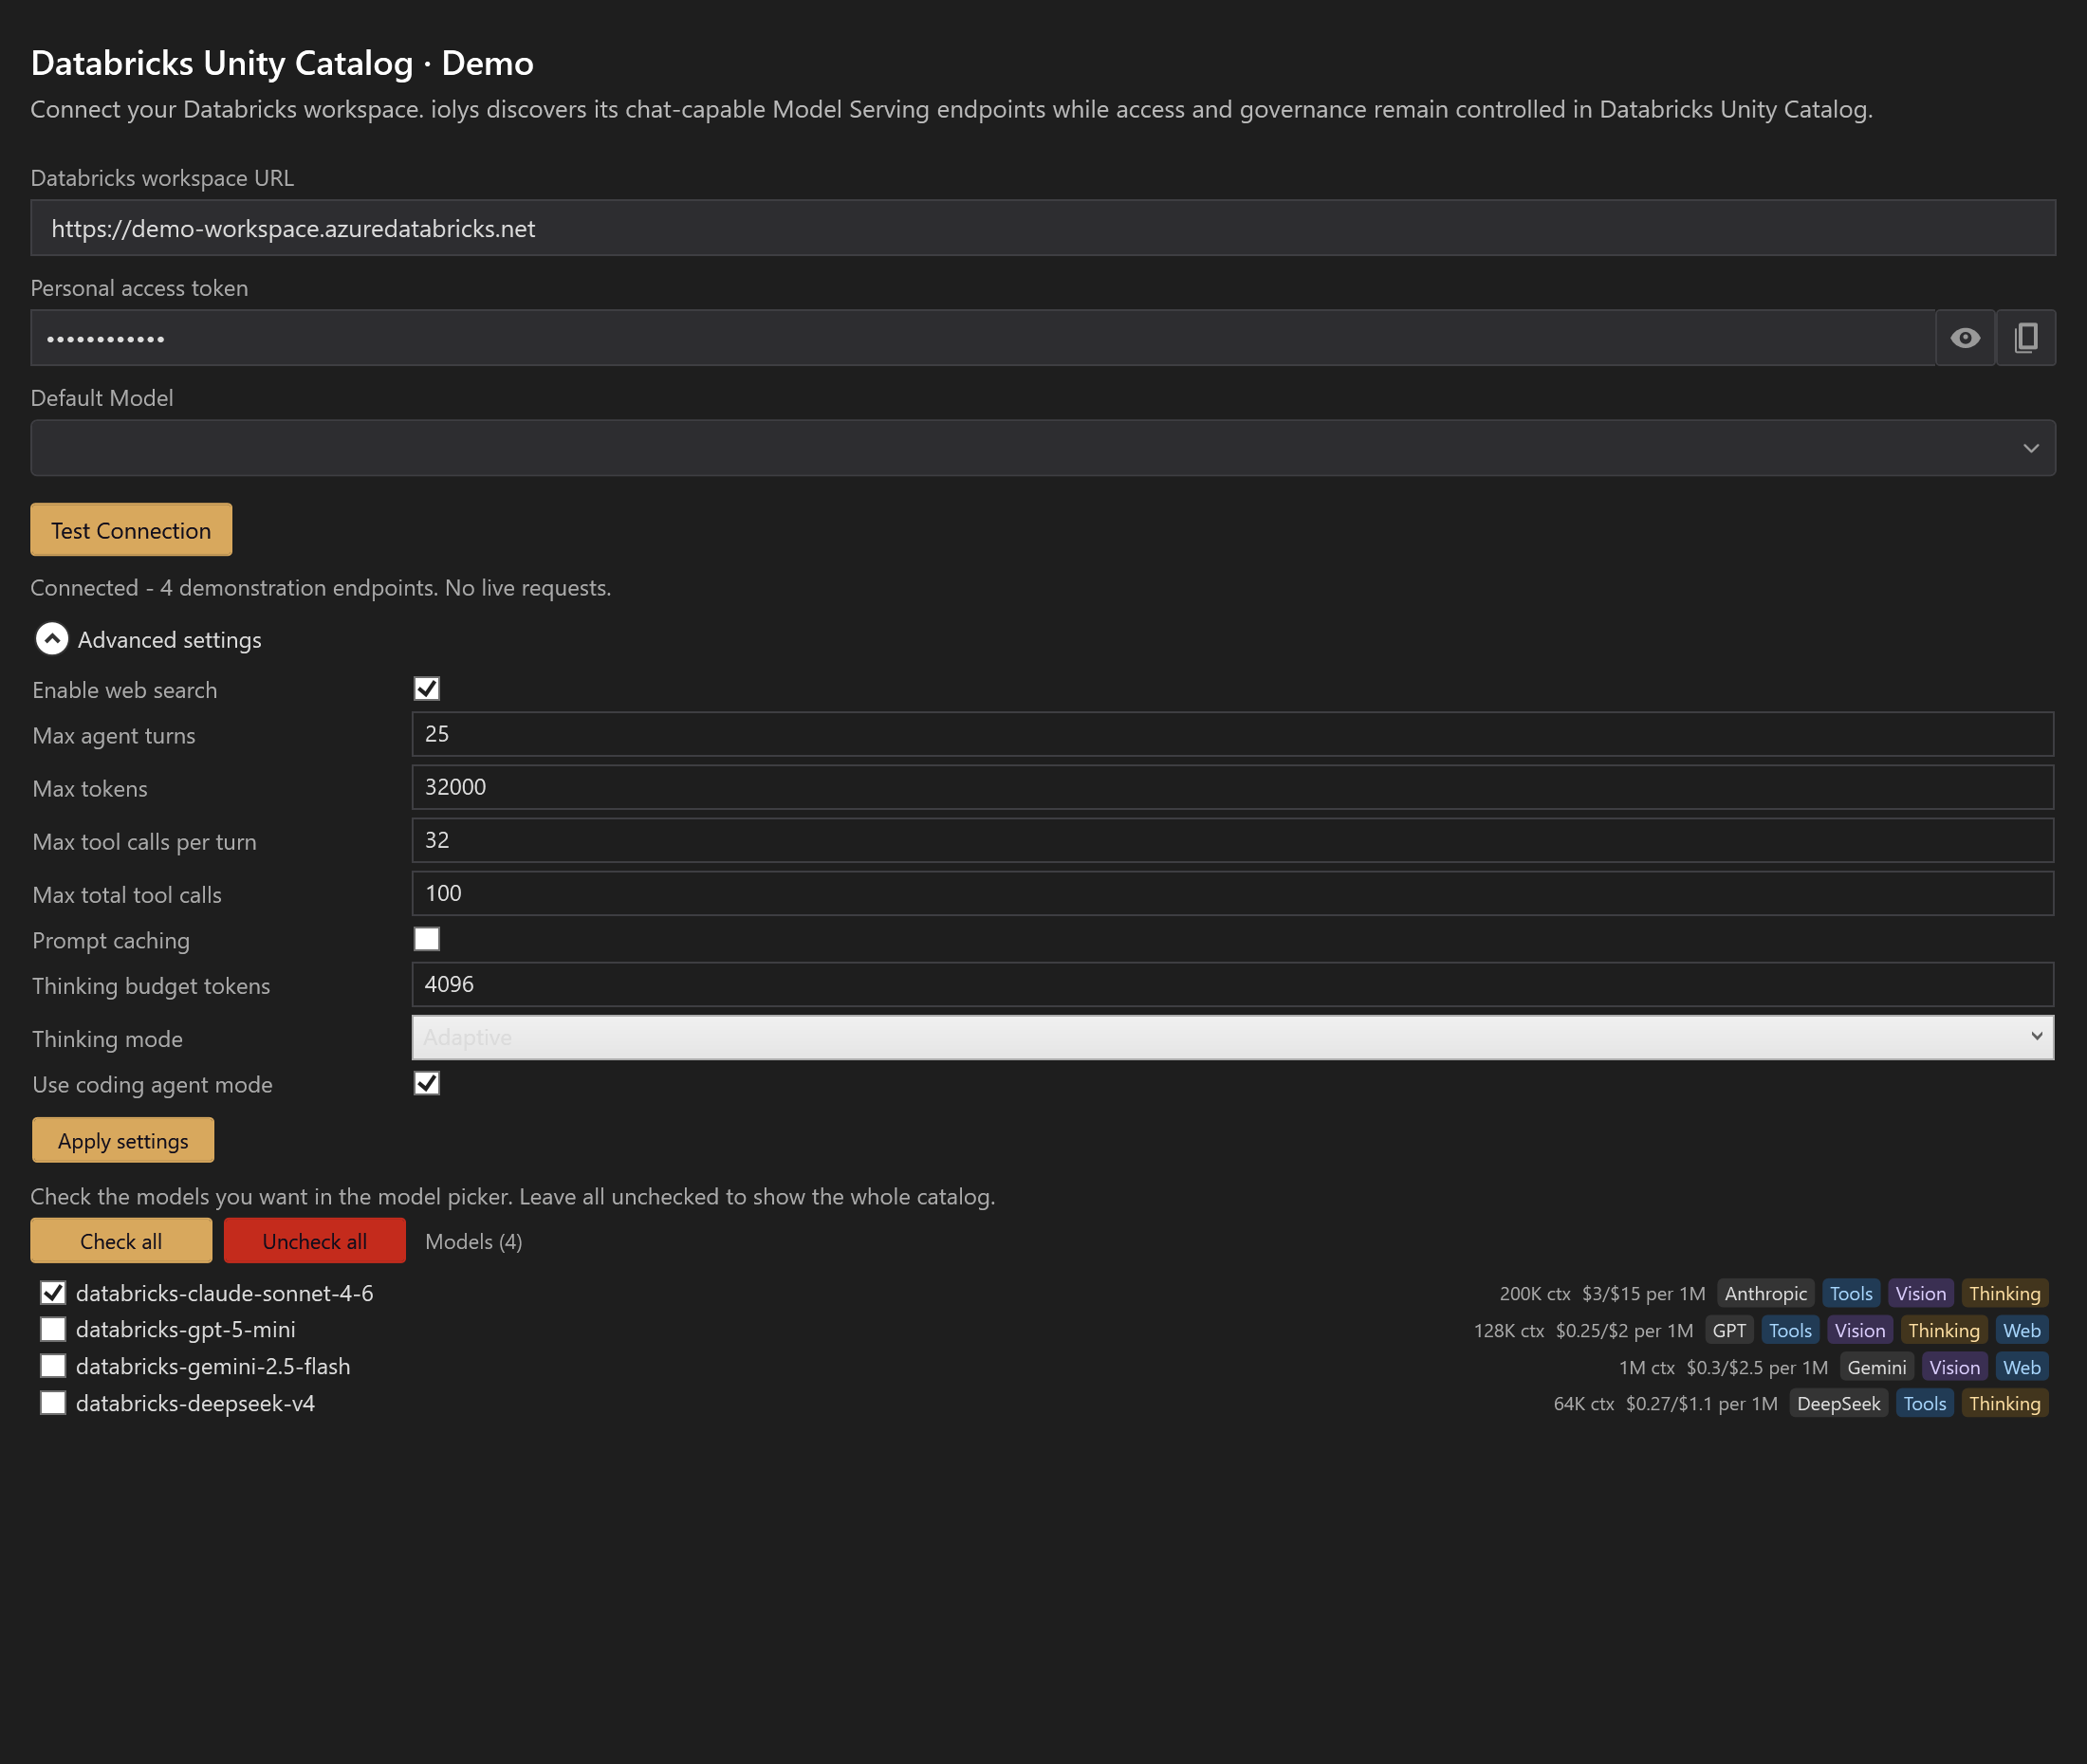The width and height of the screenshot is (2087, 1764).
Task: Edit the Max tokens field
Action: (x=1232, y=787)
